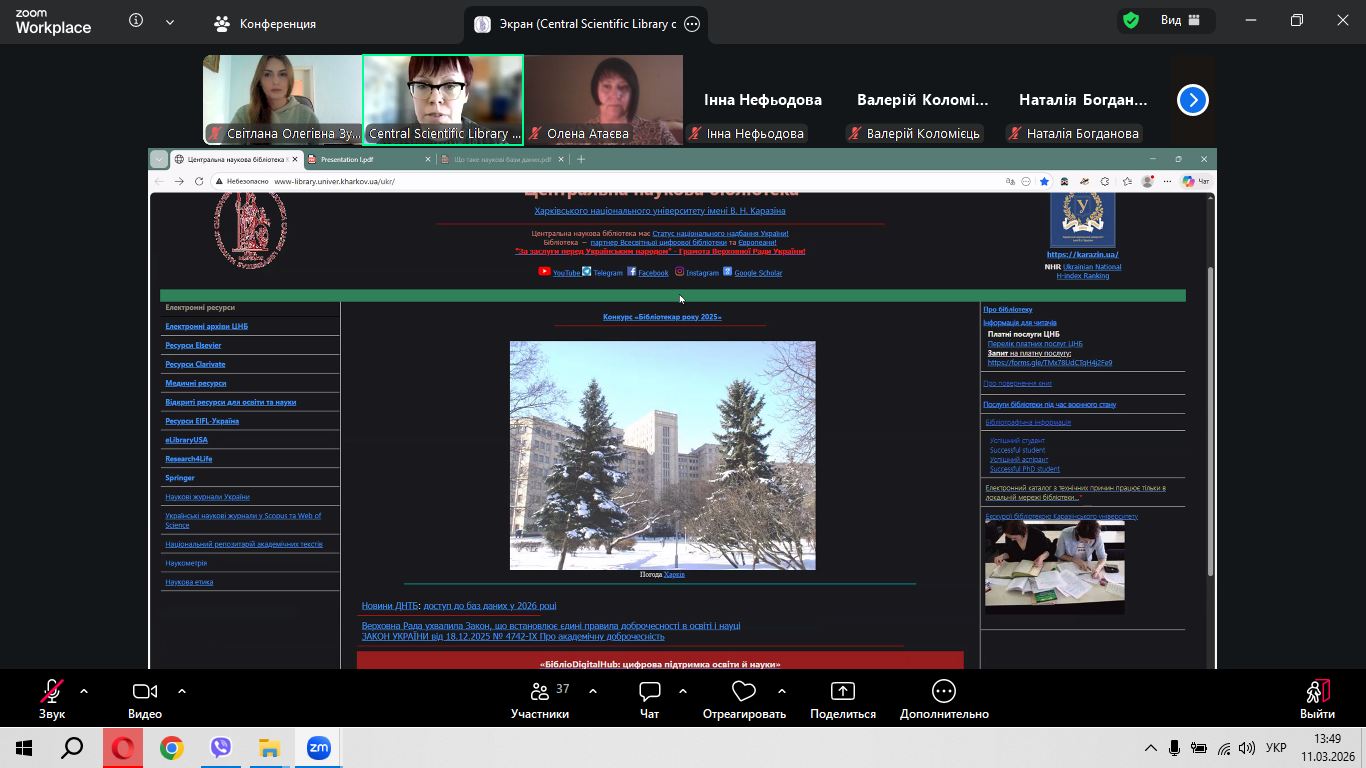Expand the arrow next to Участники
1366x768 pixels.
[593, 691]
